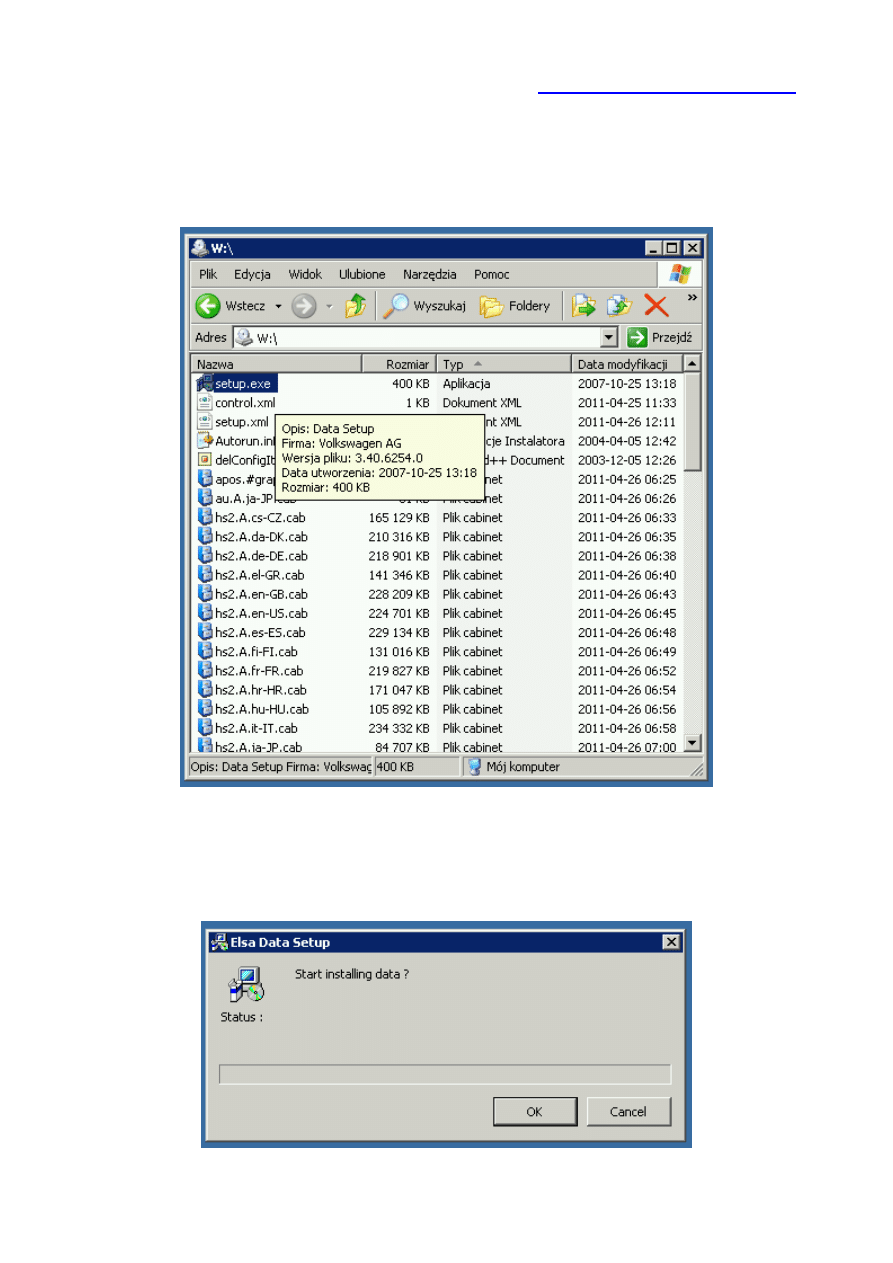Expand the toolbar overflow chevron

pyautogui.click(x=692, y=298)
